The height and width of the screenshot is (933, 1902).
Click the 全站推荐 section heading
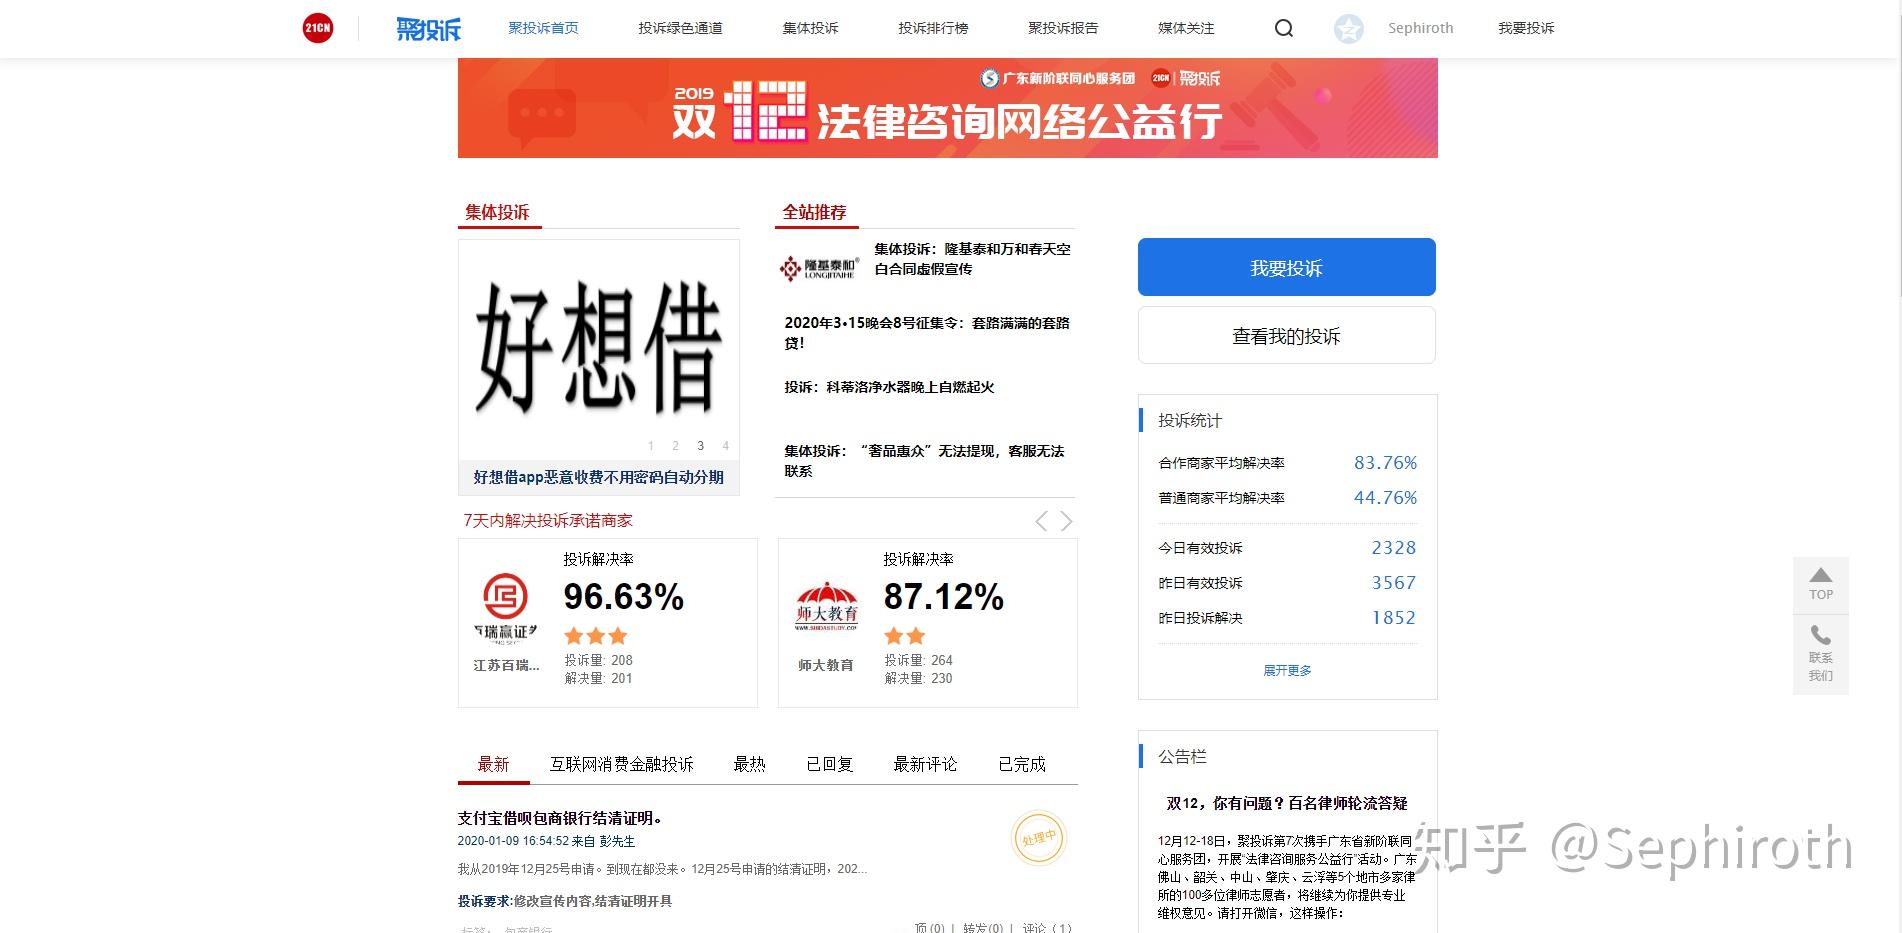tap(814, 212)
